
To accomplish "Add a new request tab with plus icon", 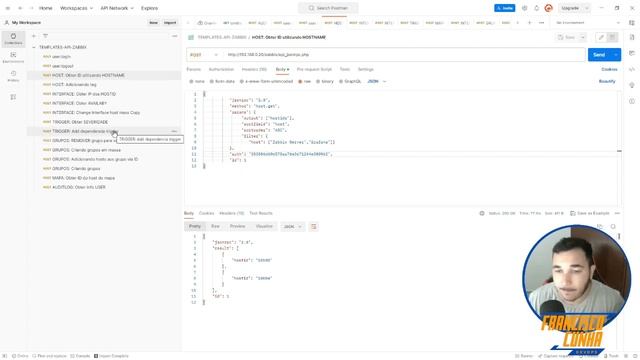I will pyautogui.click(x=529, y=23).
